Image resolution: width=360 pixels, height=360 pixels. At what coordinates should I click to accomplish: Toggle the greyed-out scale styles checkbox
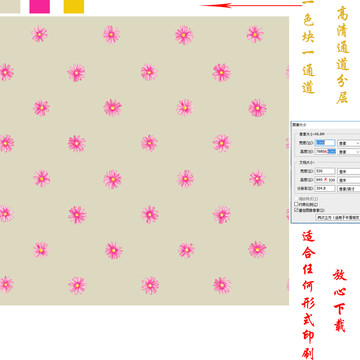click(296, 199)
